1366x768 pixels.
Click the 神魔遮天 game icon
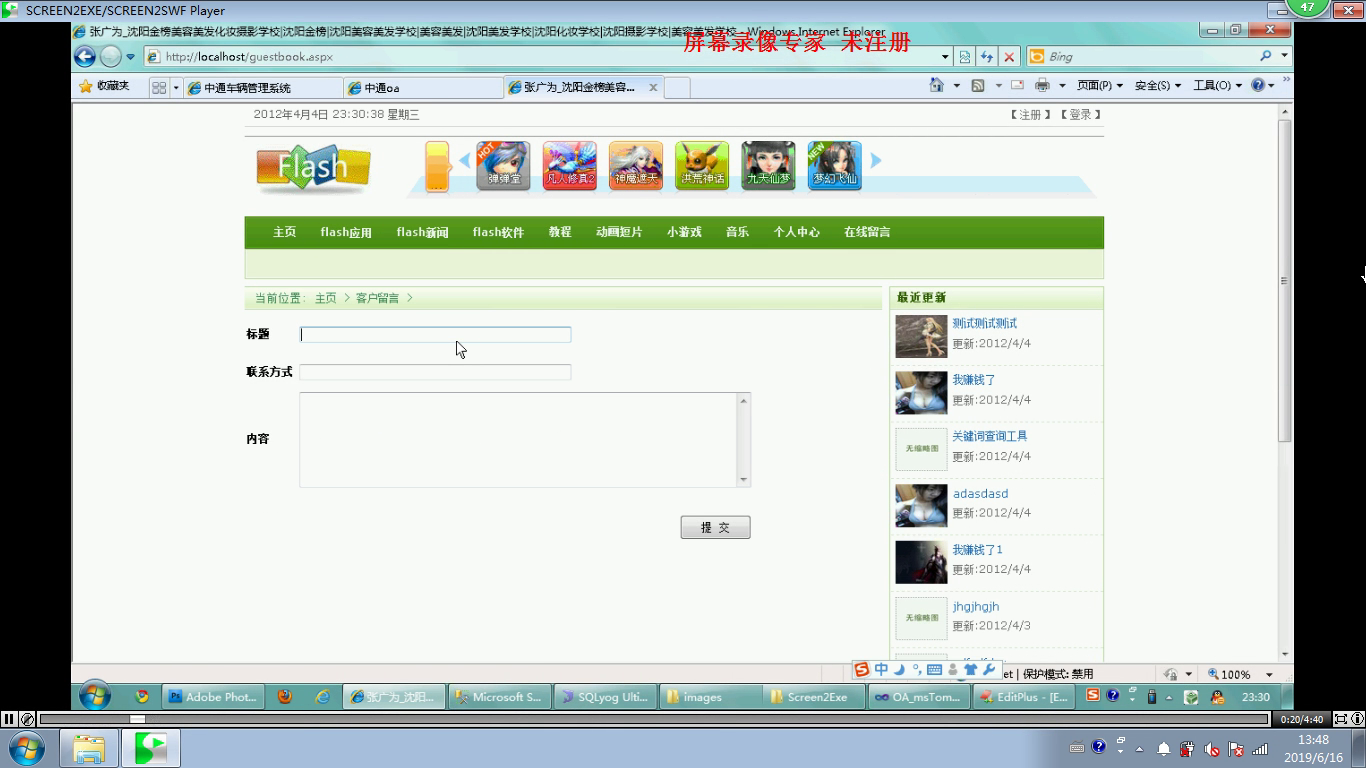(x=636, y=166)
